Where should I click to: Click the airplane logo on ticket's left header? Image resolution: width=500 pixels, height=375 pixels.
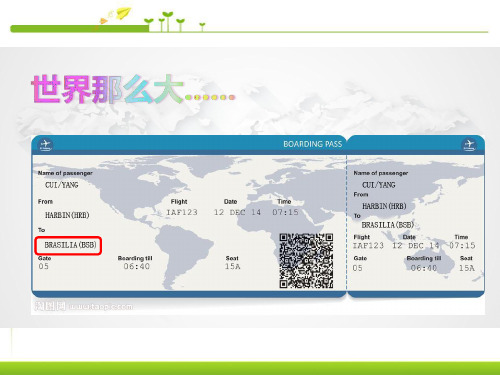(x=45, y=145)
